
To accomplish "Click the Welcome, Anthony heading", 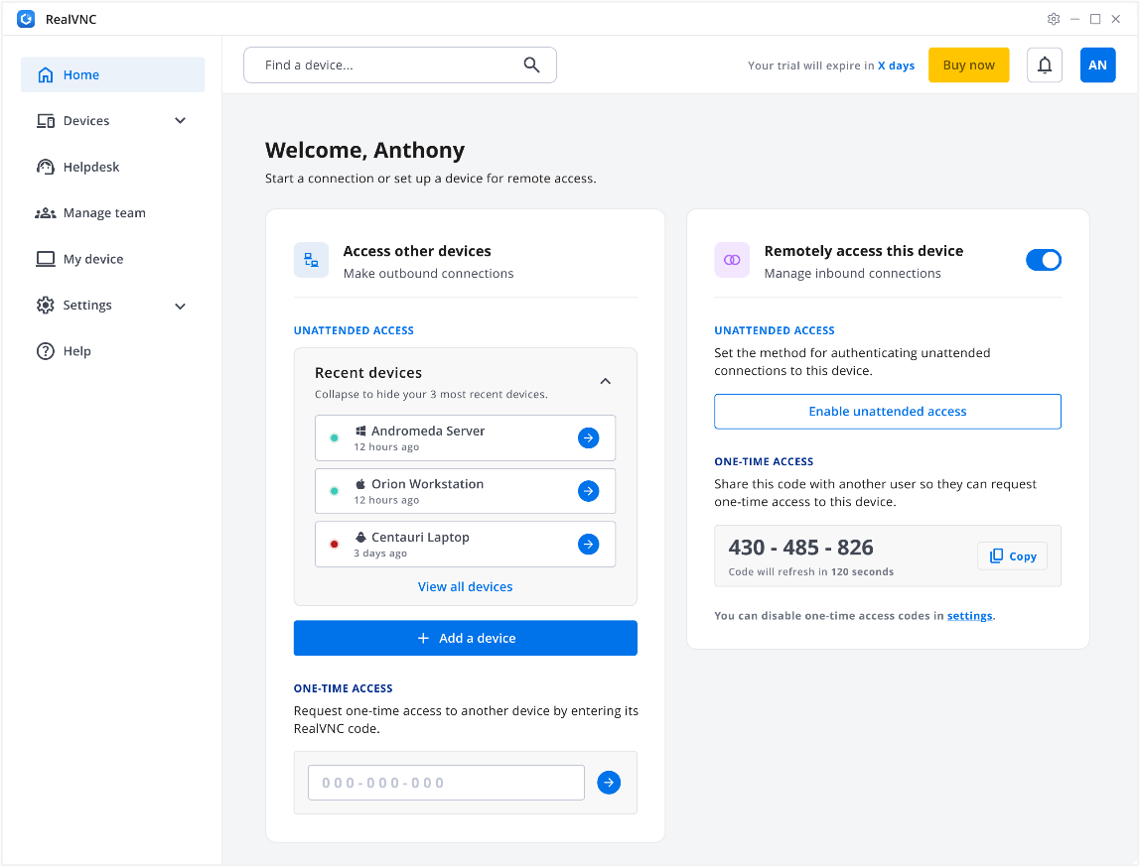I will point(365,150).
